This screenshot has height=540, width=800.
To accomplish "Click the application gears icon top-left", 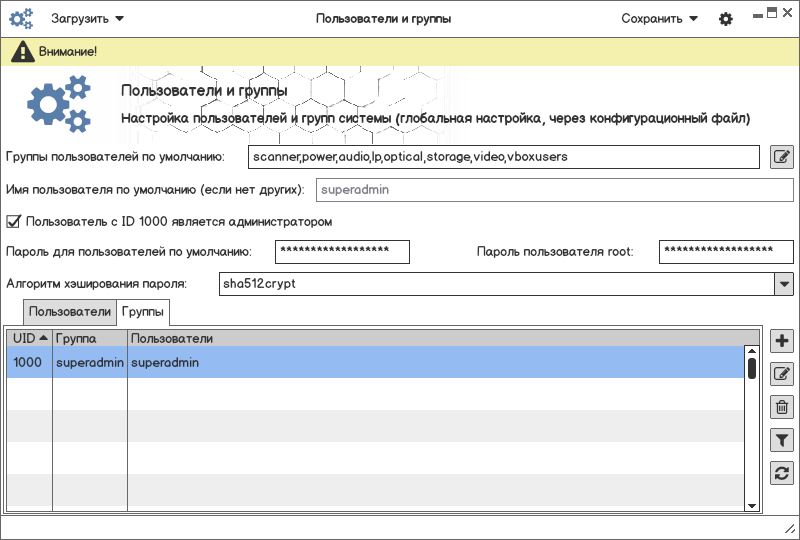I will [21, 19].
